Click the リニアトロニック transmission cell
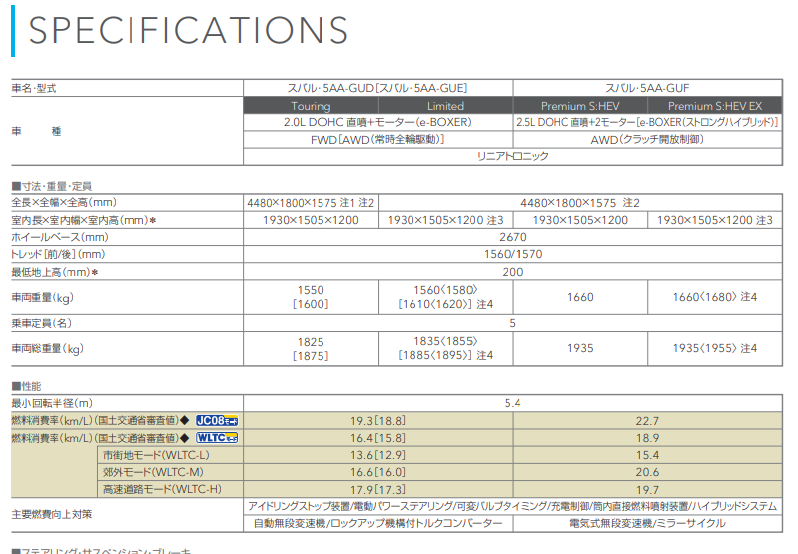 [x=512, y=157]
